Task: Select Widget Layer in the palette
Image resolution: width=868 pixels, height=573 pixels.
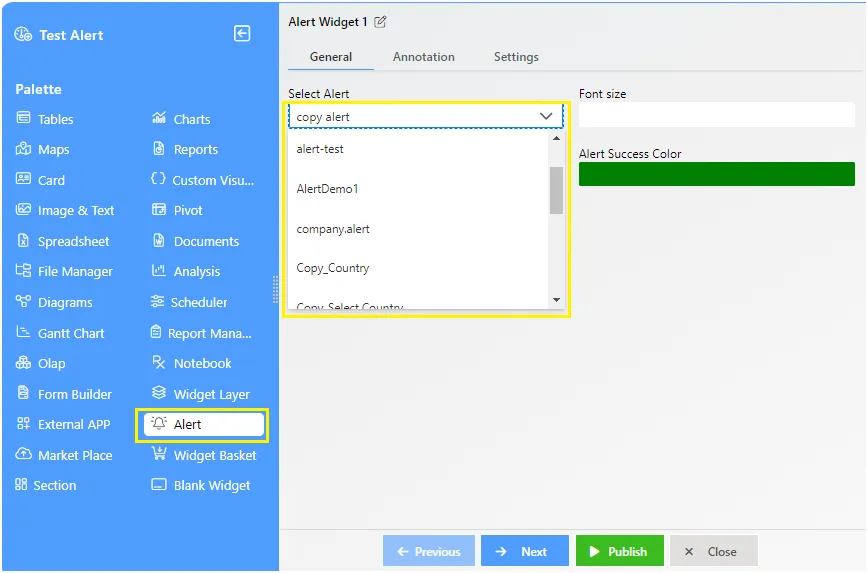Action: pyautogui.click(x=200, y=394)
